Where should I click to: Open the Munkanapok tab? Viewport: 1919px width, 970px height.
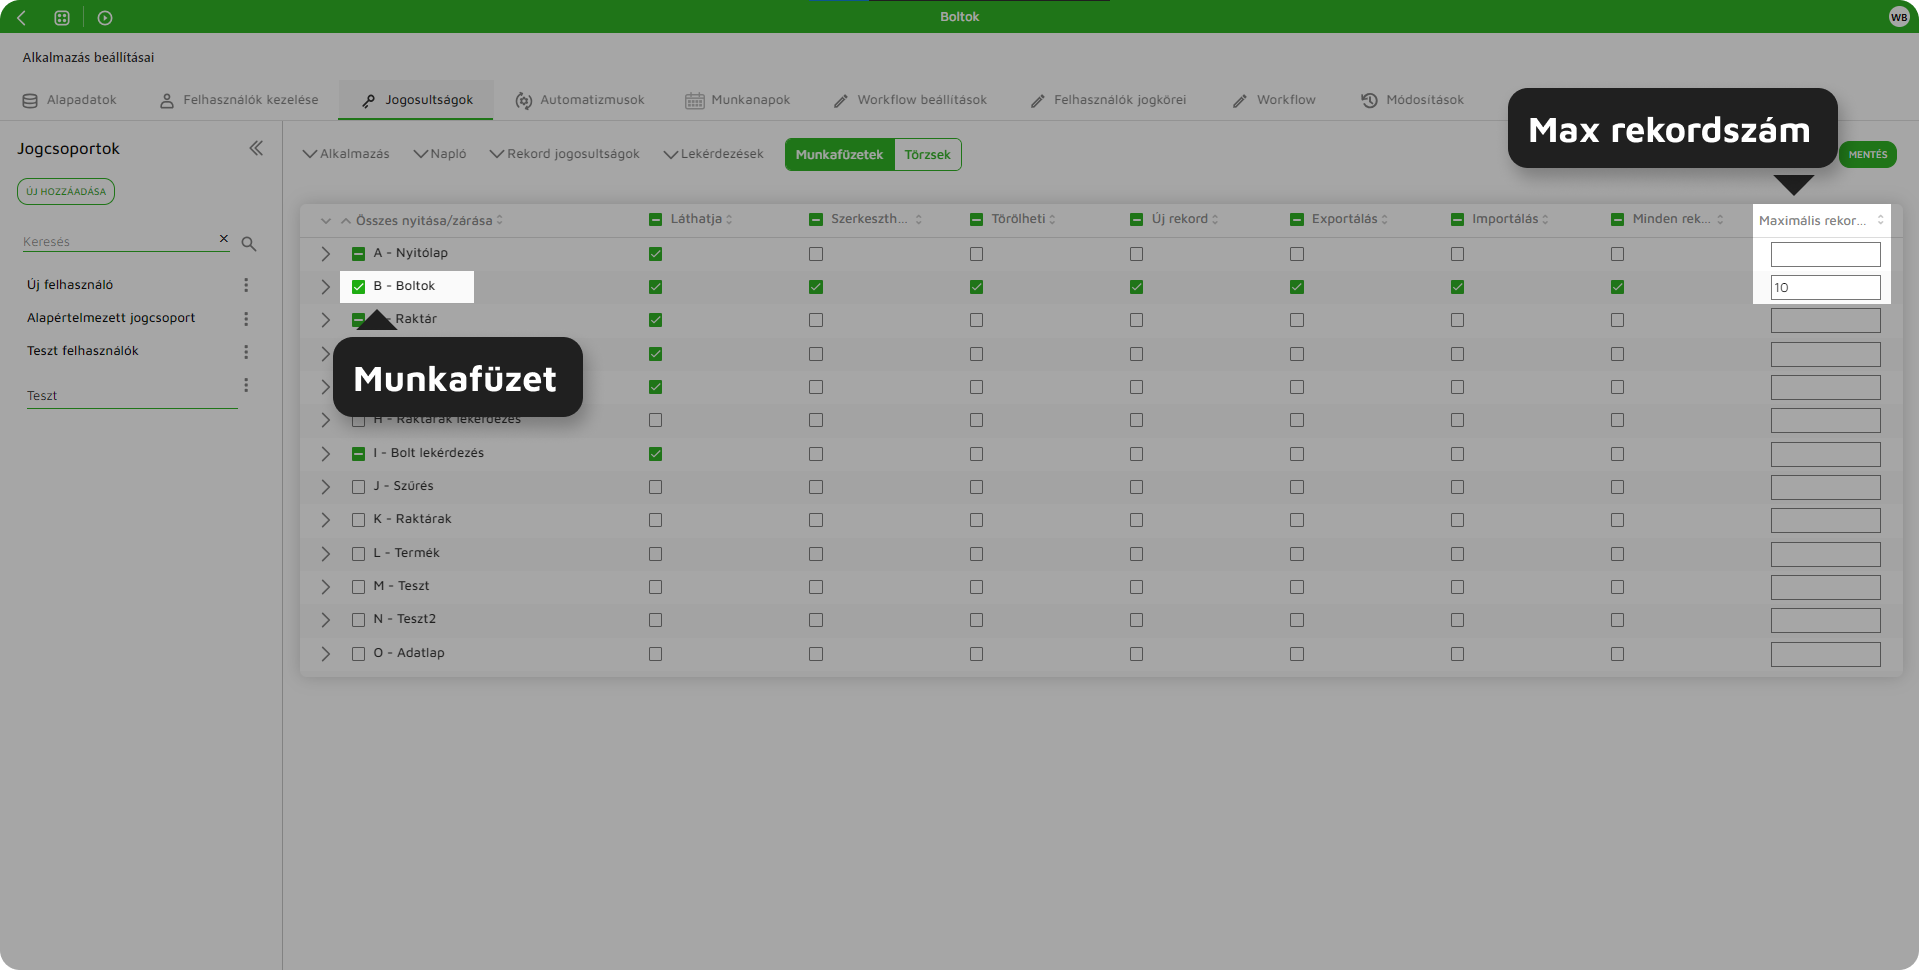point(738,100)
